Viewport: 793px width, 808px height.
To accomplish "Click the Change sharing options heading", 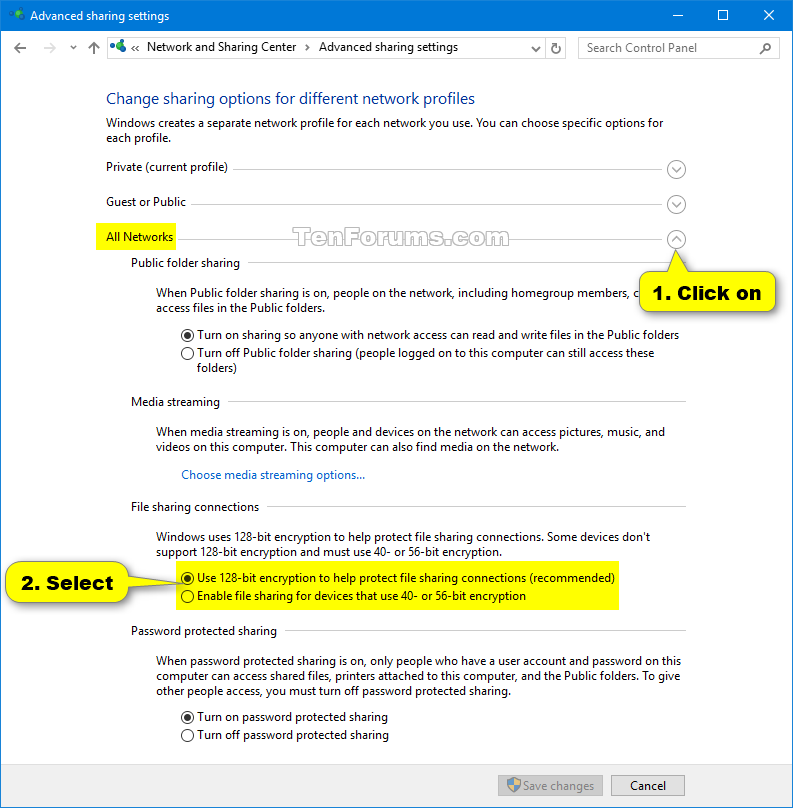I will pos(290,98).
